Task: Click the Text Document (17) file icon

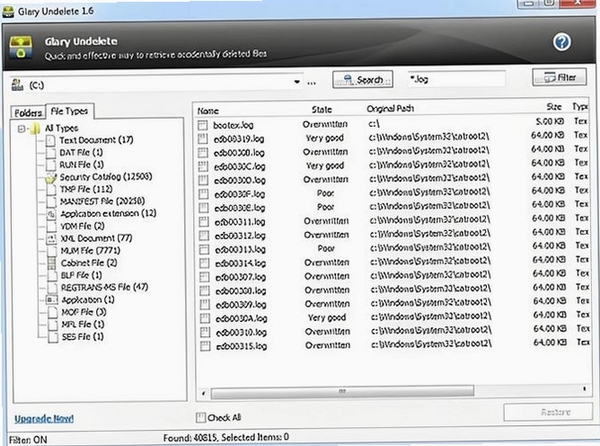Action: [51, 140]
